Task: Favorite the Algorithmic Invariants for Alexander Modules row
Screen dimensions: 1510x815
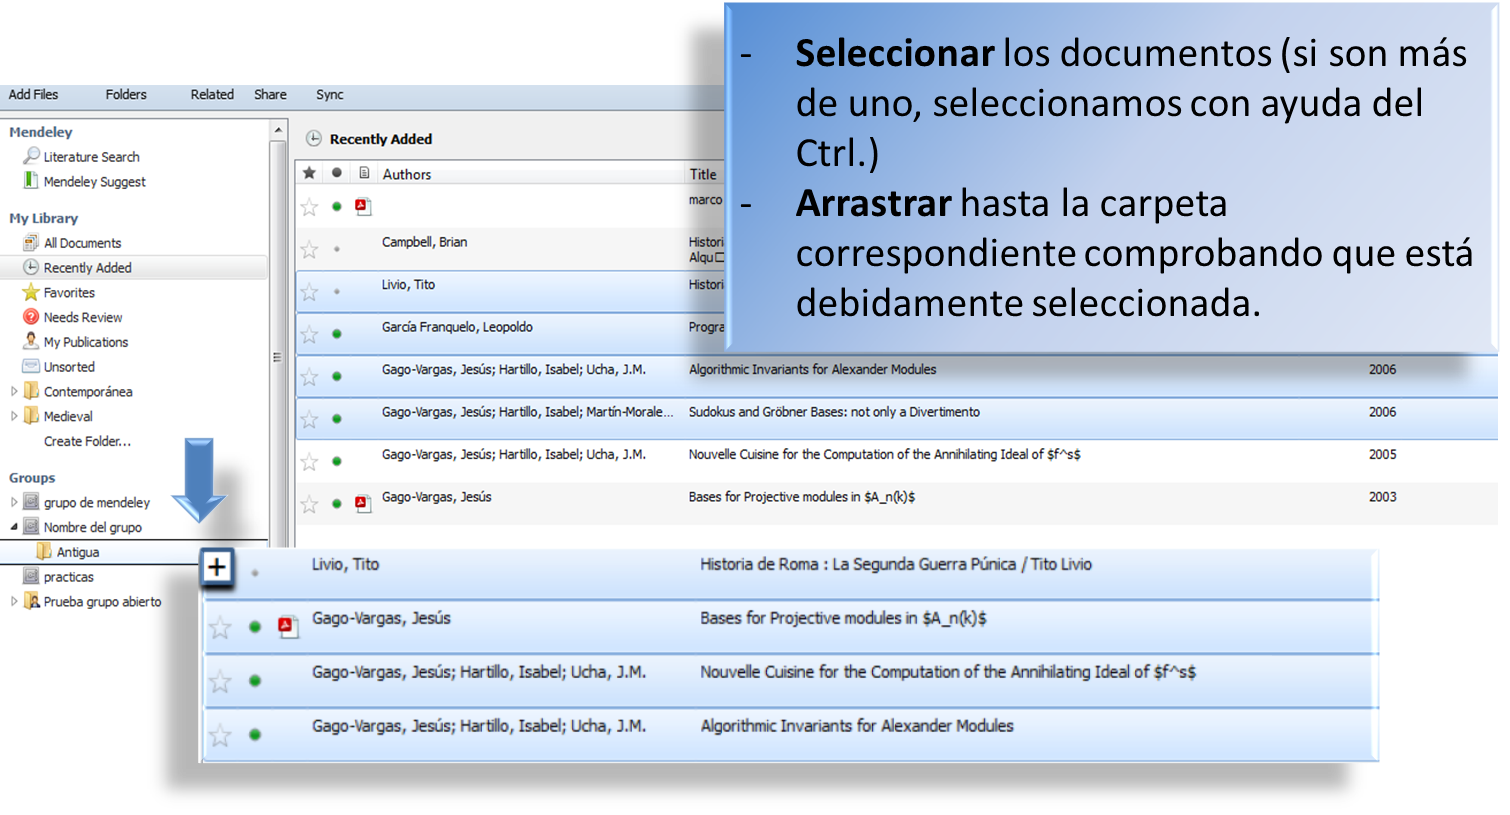Action: pos(310,377)
